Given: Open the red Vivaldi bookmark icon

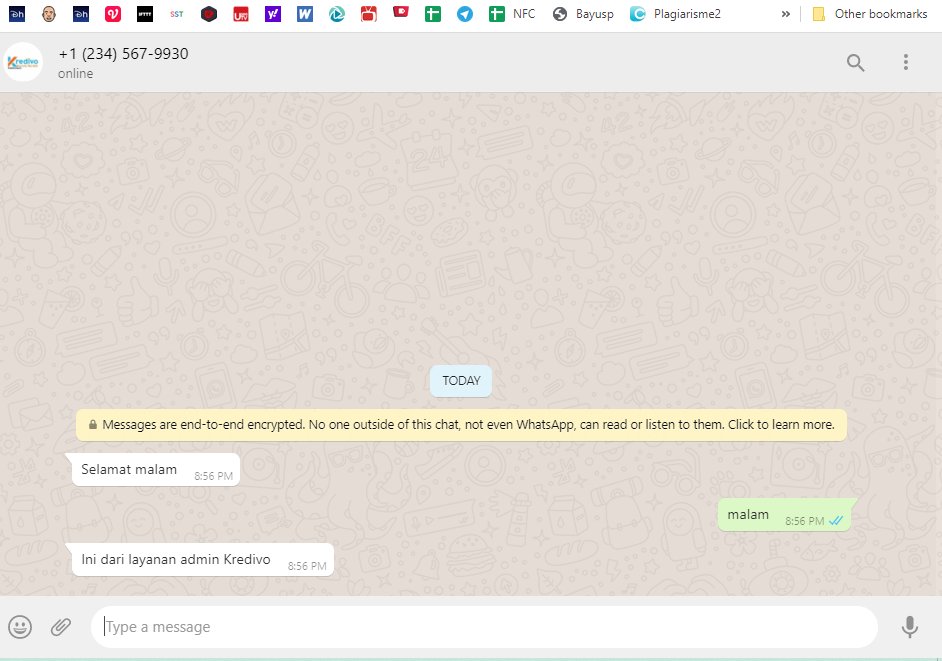Looking at the screenshot, I should [x=113, y=14].
